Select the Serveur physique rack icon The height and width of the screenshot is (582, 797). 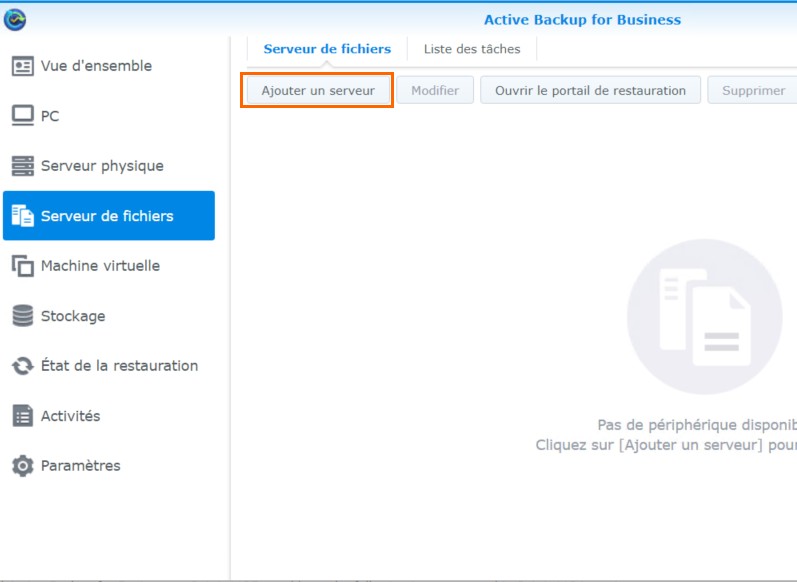pyautogui.click(x=22, y=166)
